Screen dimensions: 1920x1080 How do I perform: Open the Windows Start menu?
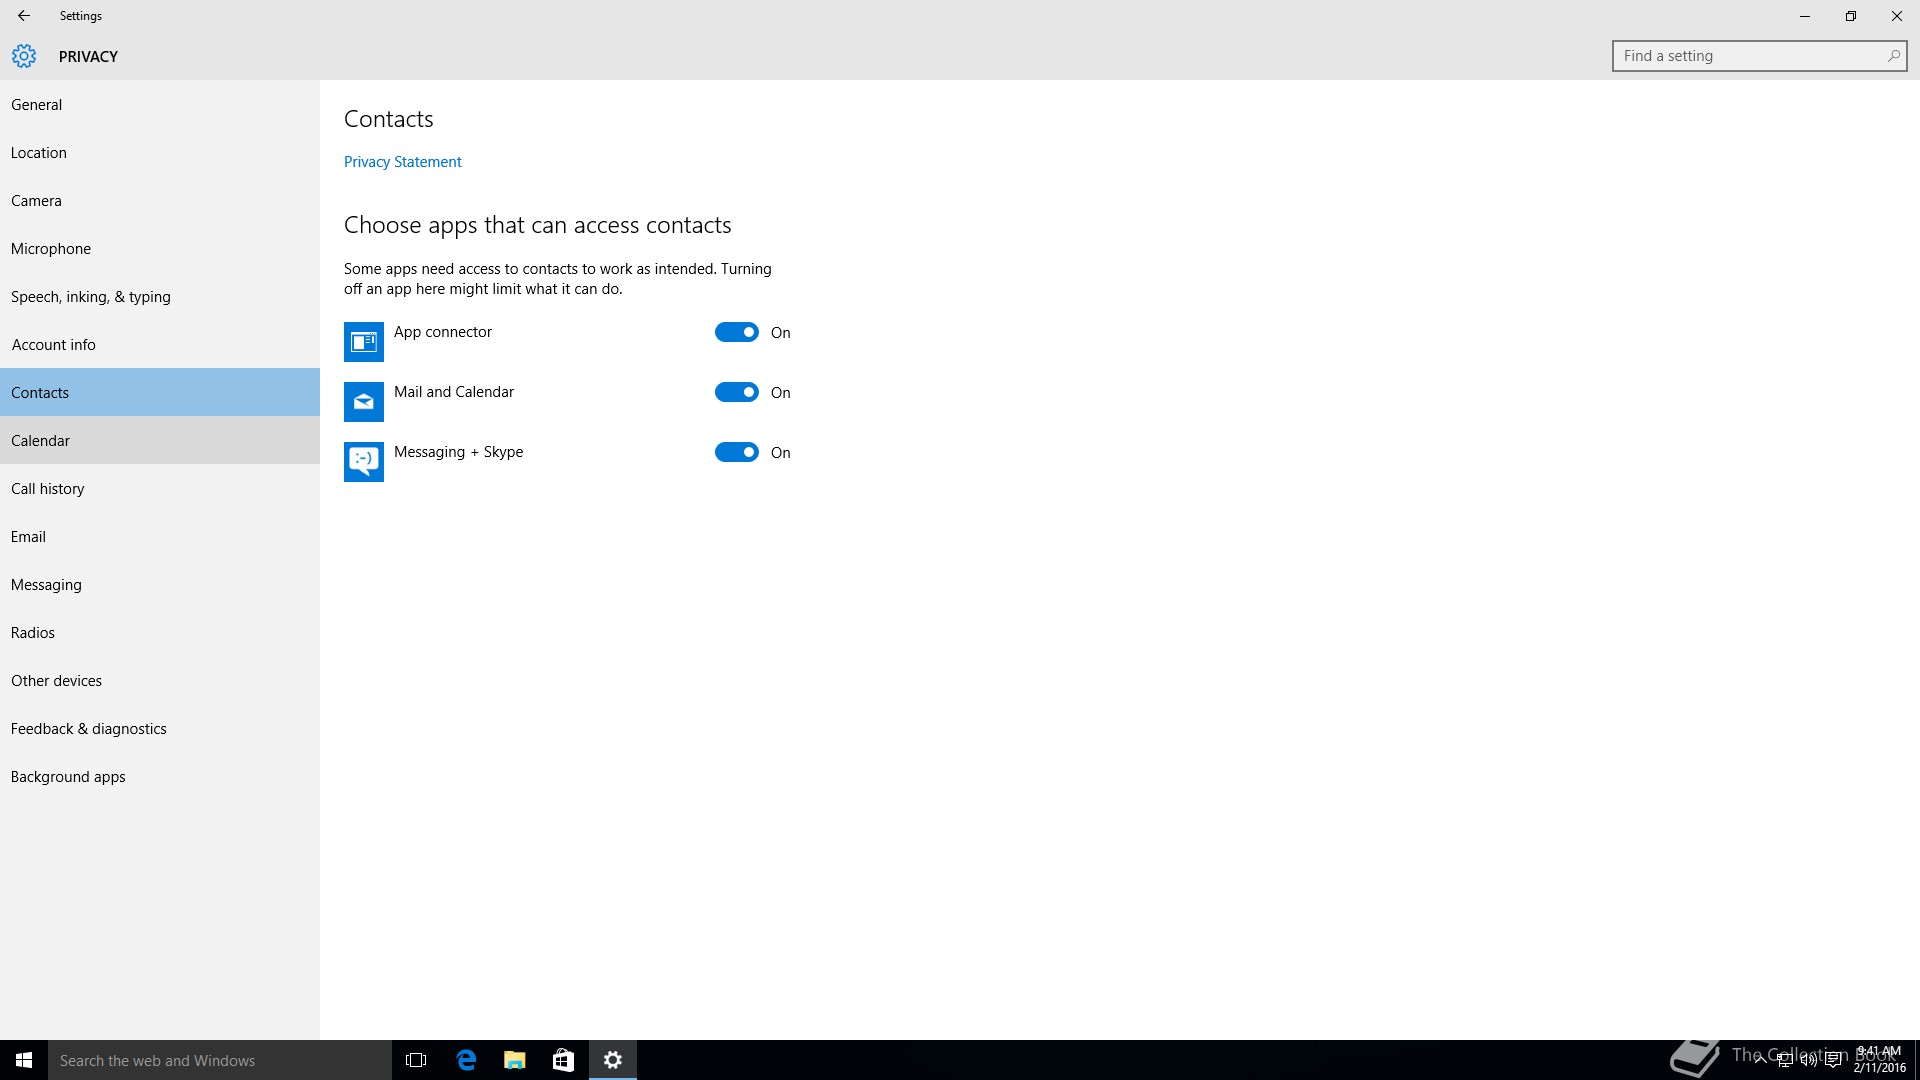coord(24,1060)
